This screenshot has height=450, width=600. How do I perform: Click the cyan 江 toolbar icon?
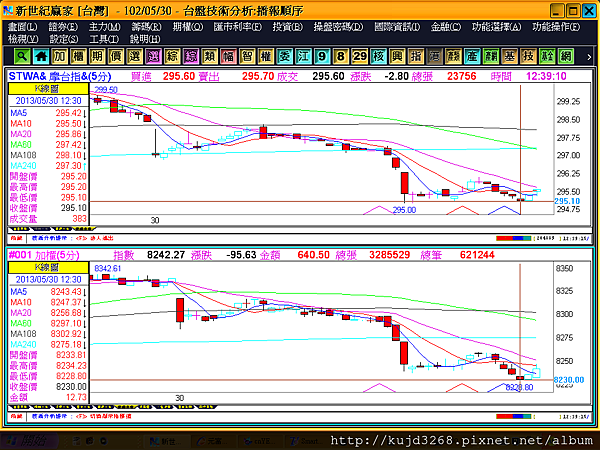pos(303,57)
